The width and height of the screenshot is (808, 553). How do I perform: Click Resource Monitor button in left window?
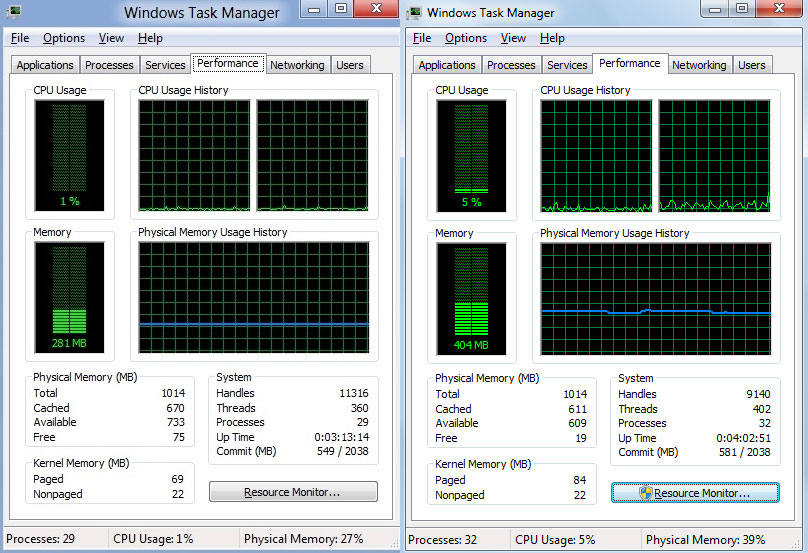(293, 492)
